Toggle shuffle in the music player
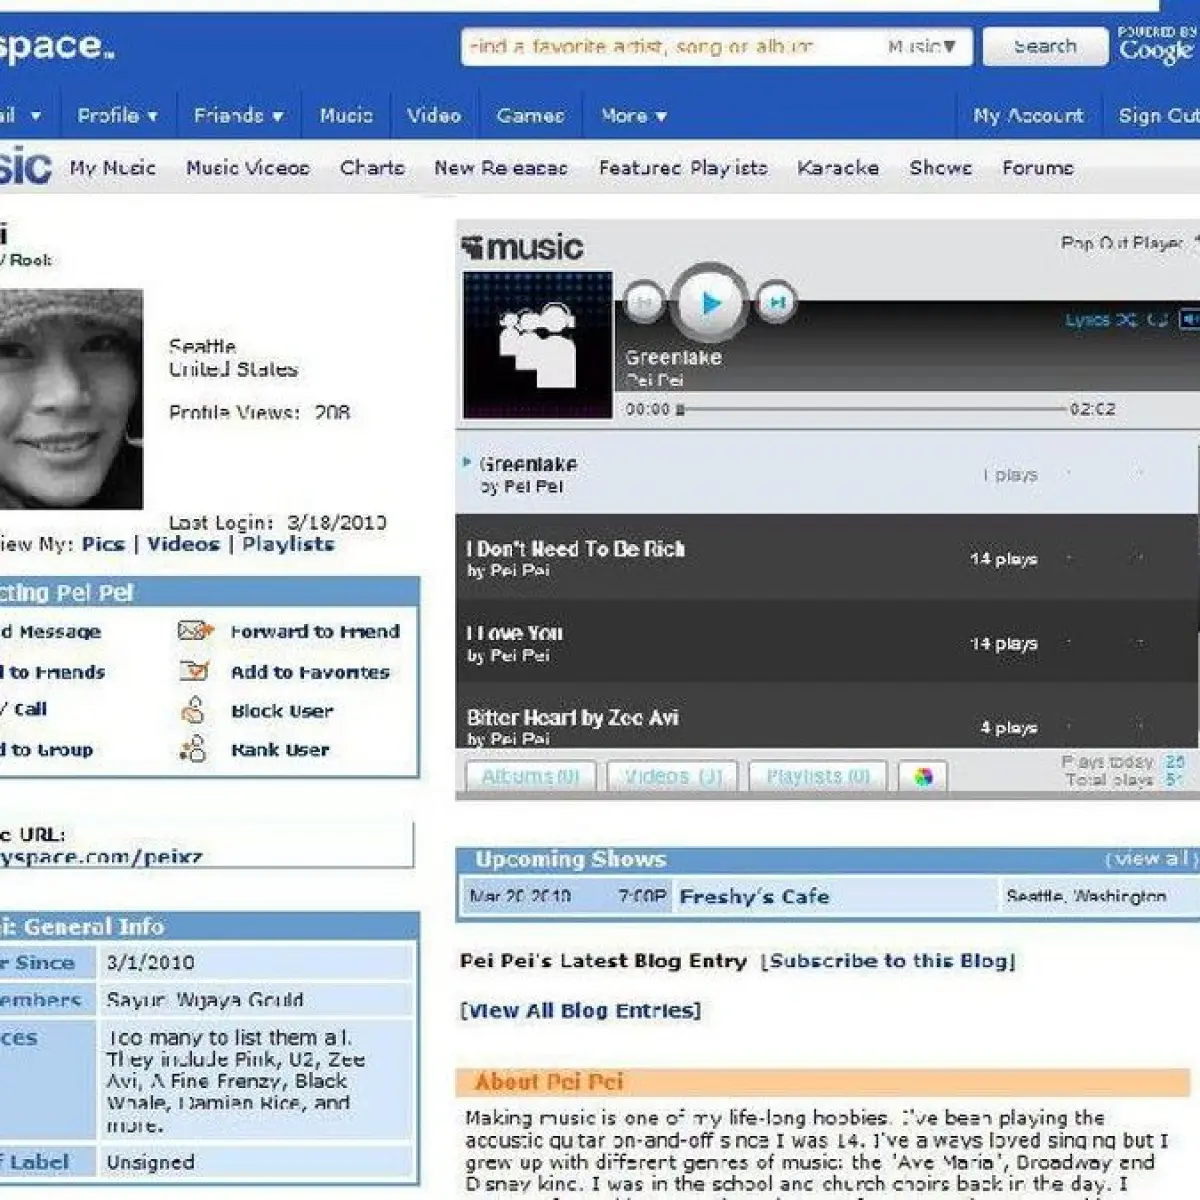1200x1200 pixels. [1127, 319]
